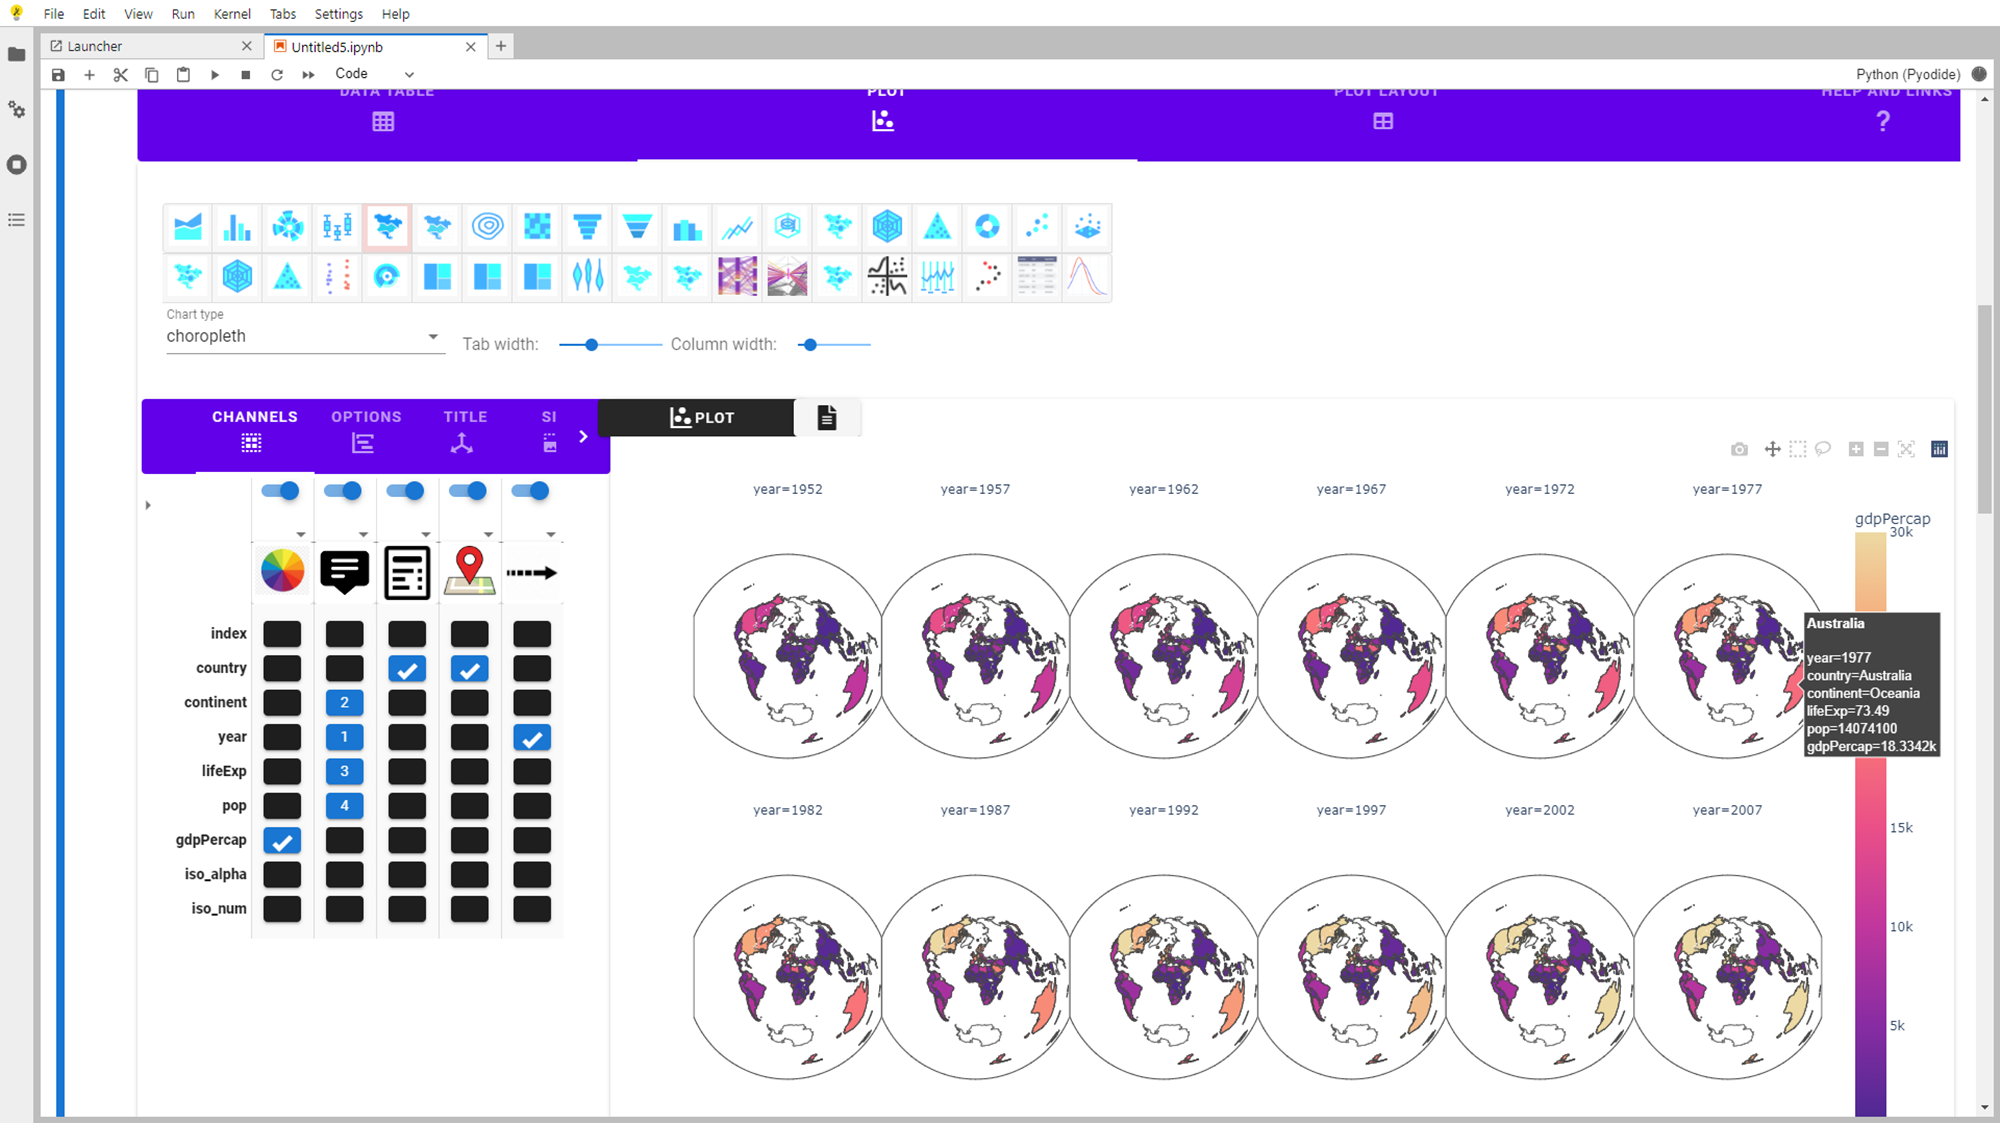This screenshot has height=1123, width=2000.
Task: Save the notebook with the disk icon
Action: [x=58, y=75]
